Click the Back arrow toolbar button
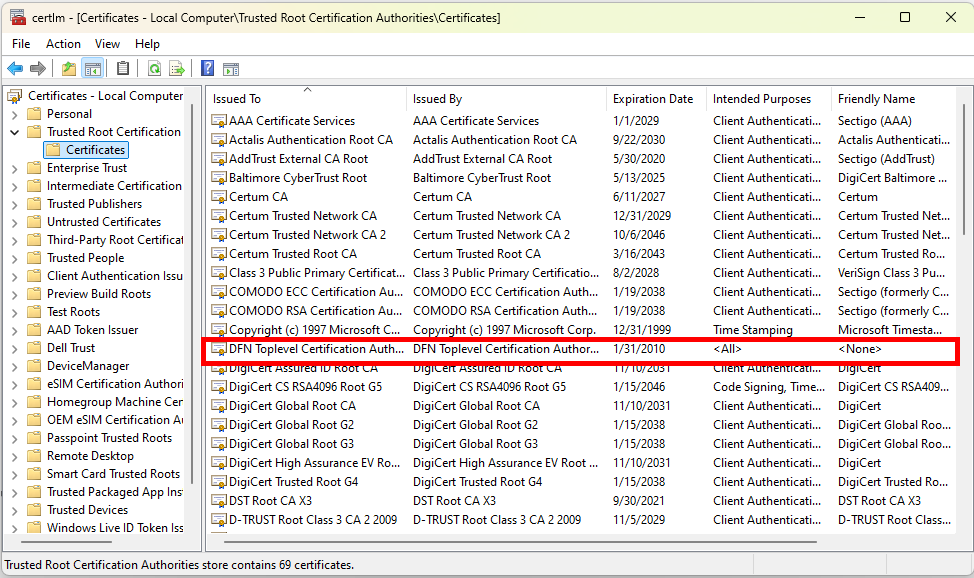 [15, 69]
